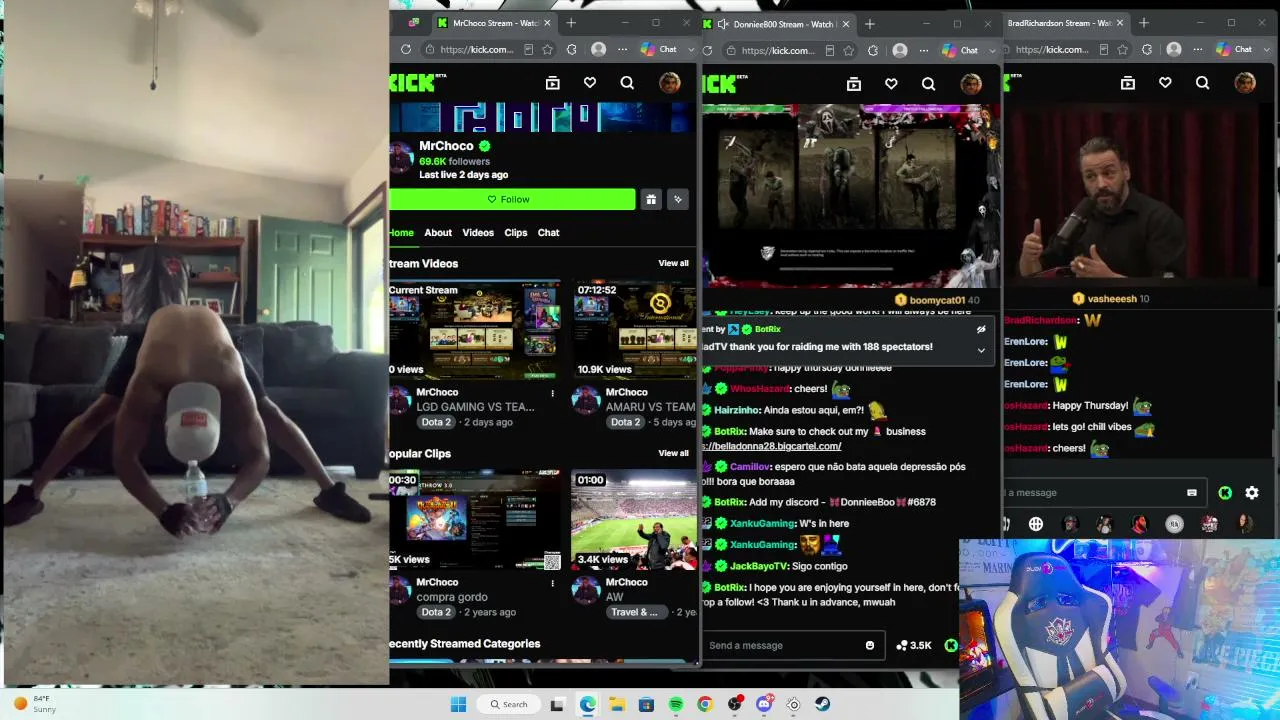Open browser extensions in MrChoco window
This screenshot has height=720, width=1280.
(x=572, y=49)
